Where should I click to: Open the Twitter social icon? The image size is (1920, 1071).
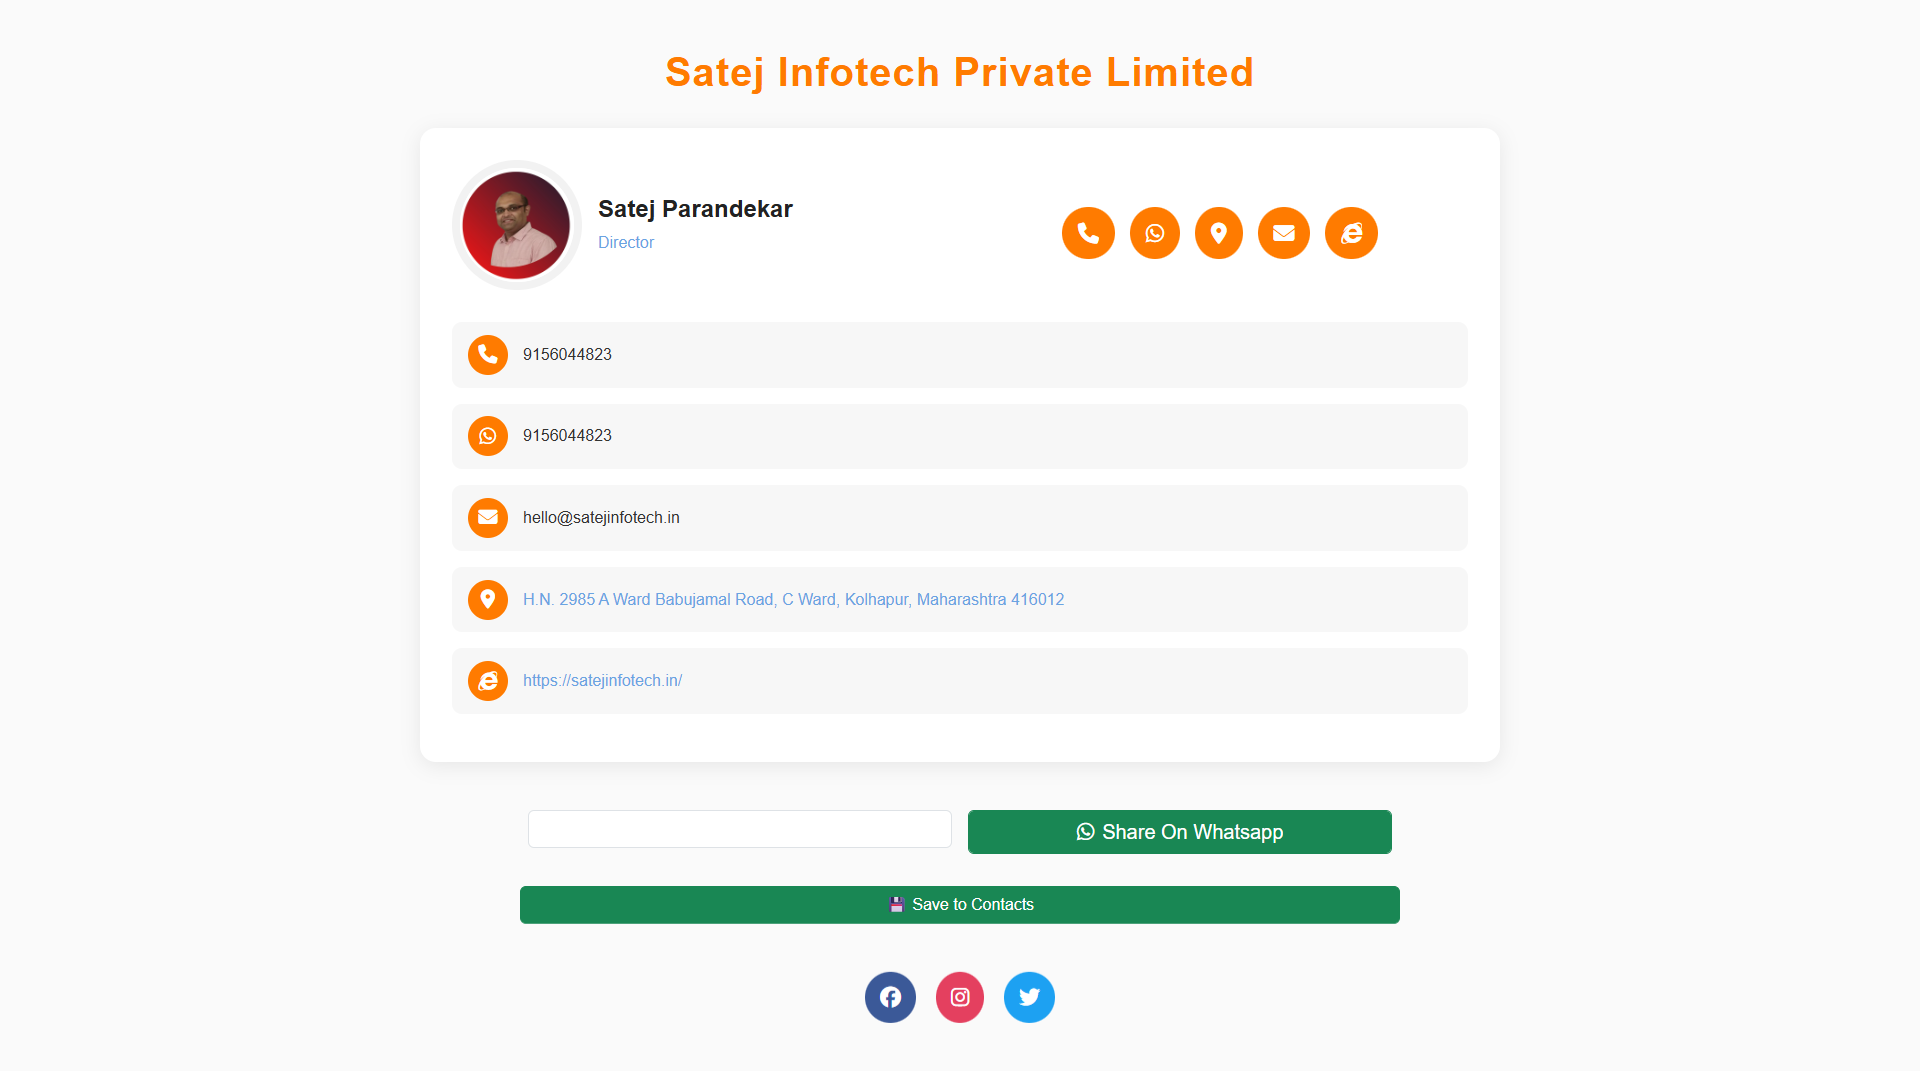[x=1029, y=997]
